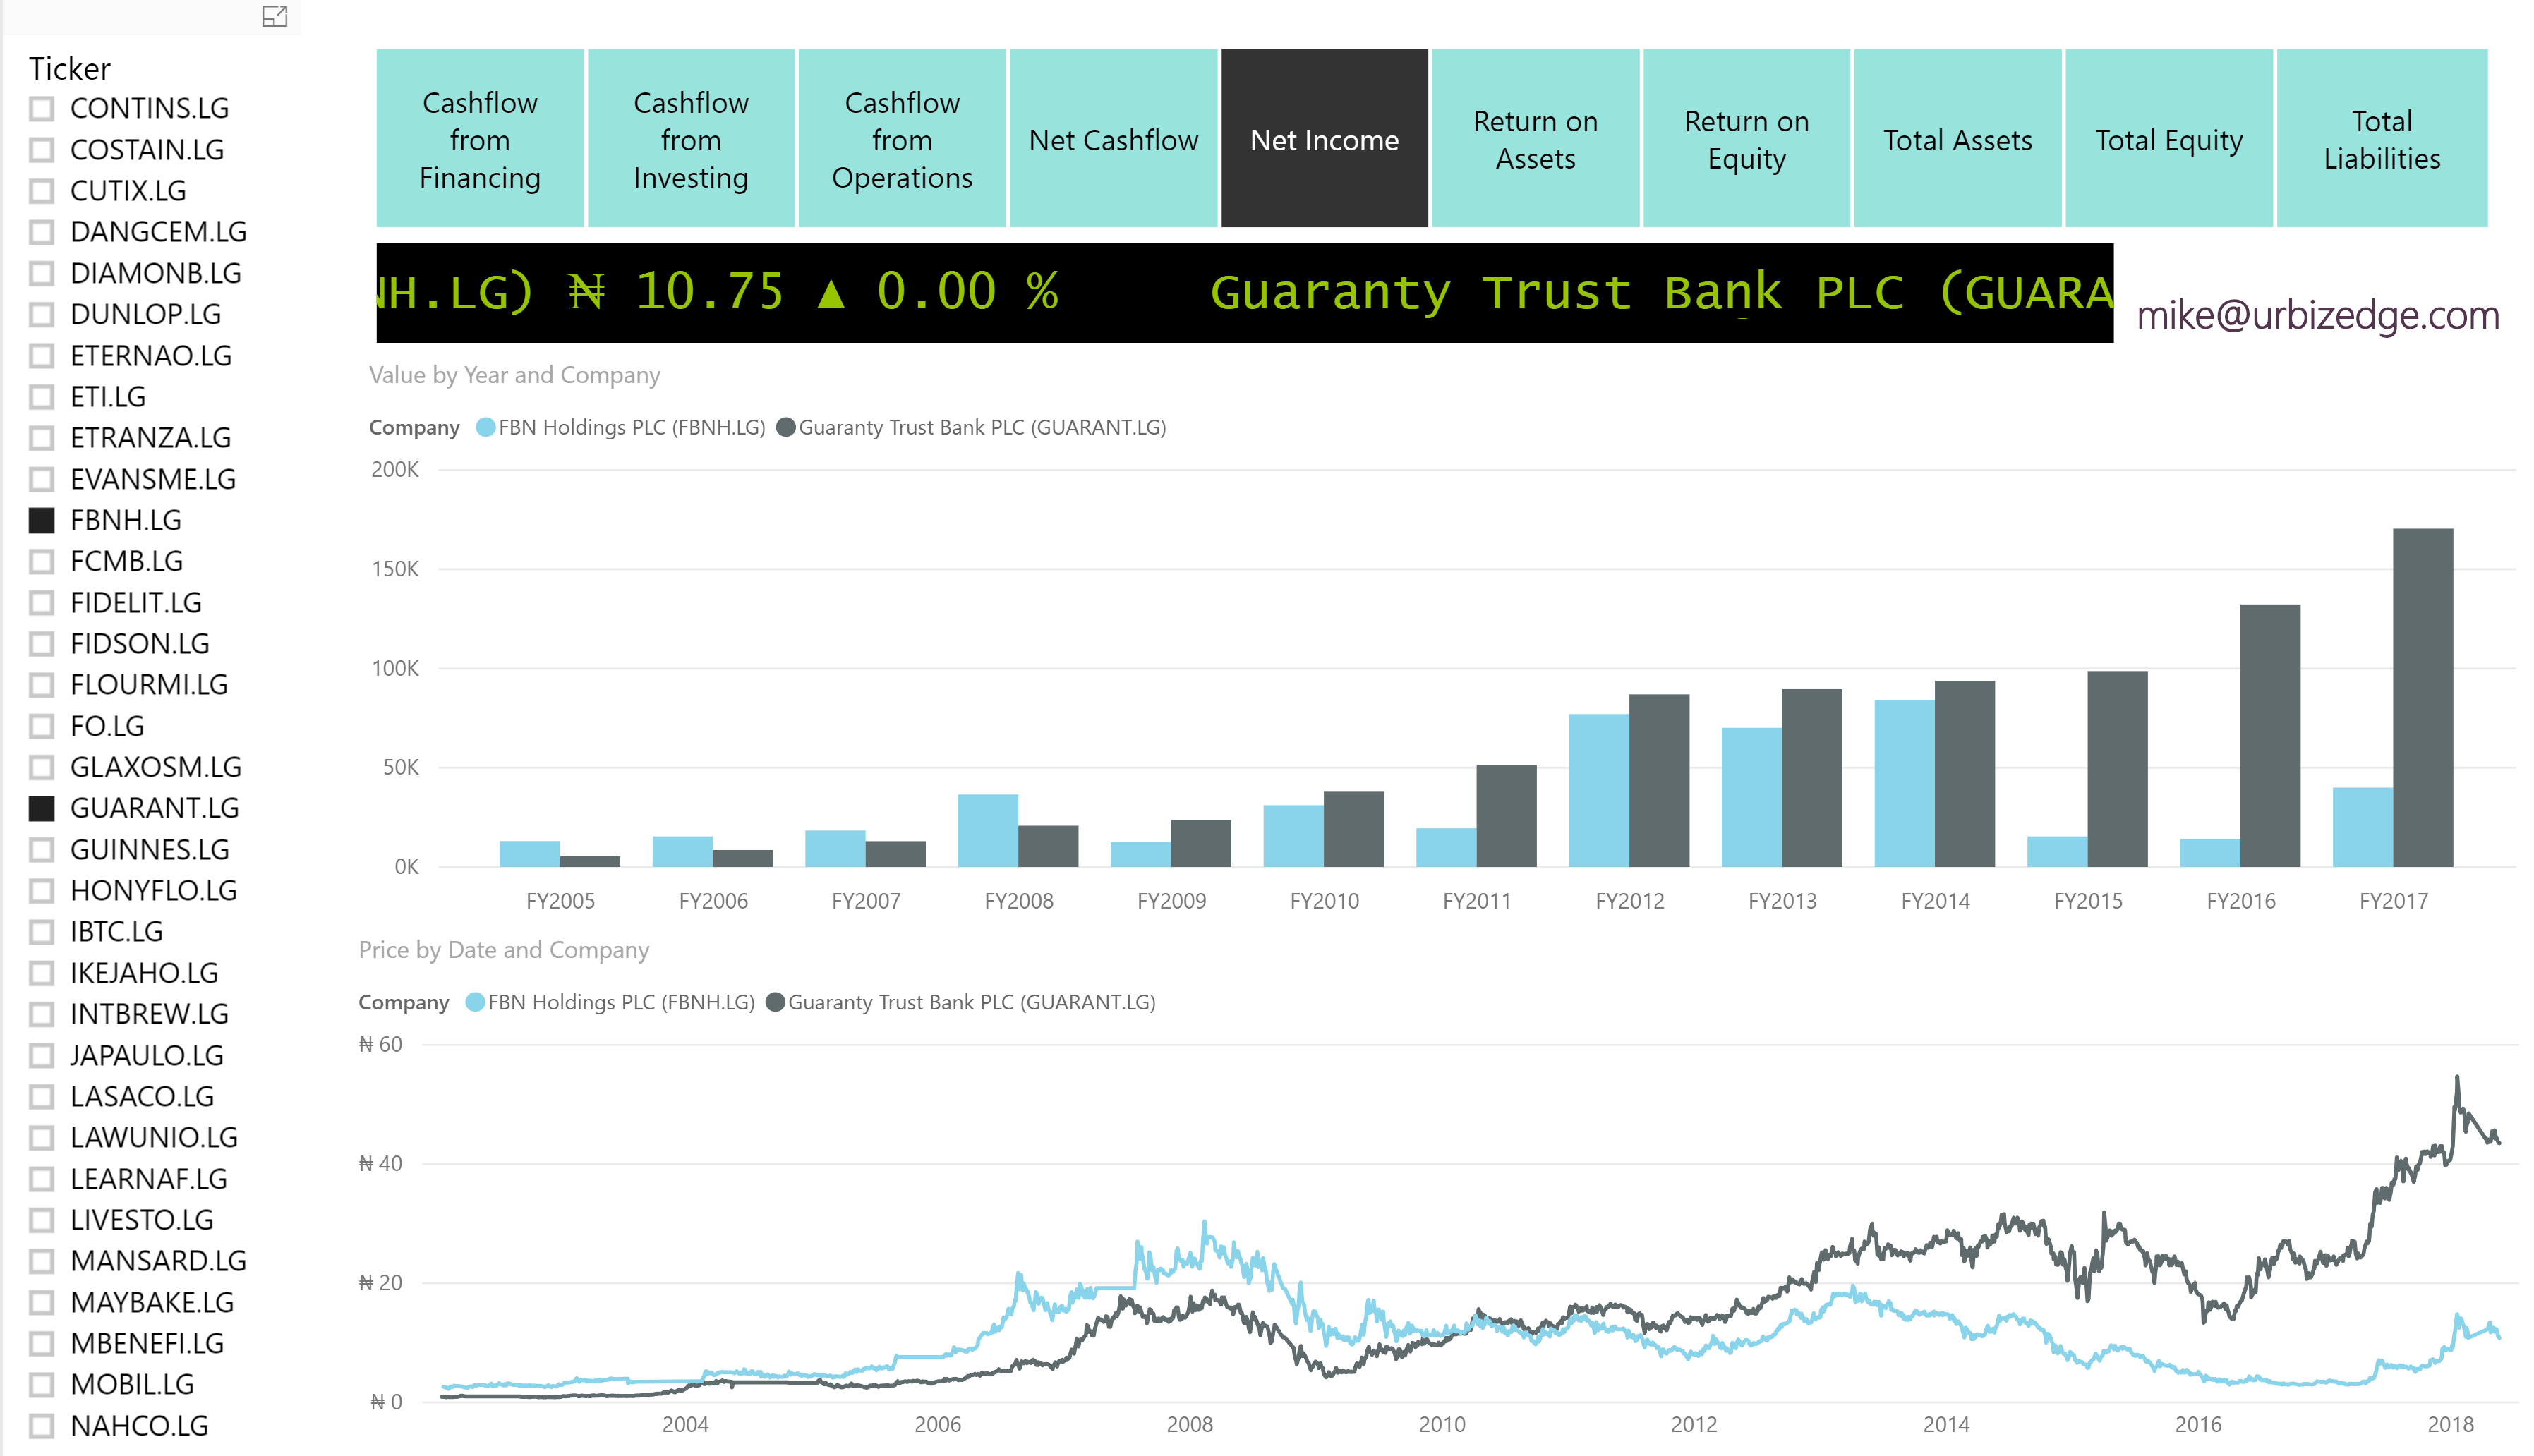Viewport: 2534px width, 1456px height.
Task: Switch to Cashflow from Investing metric
Action: pyautogui.click(x=691, y=139)
